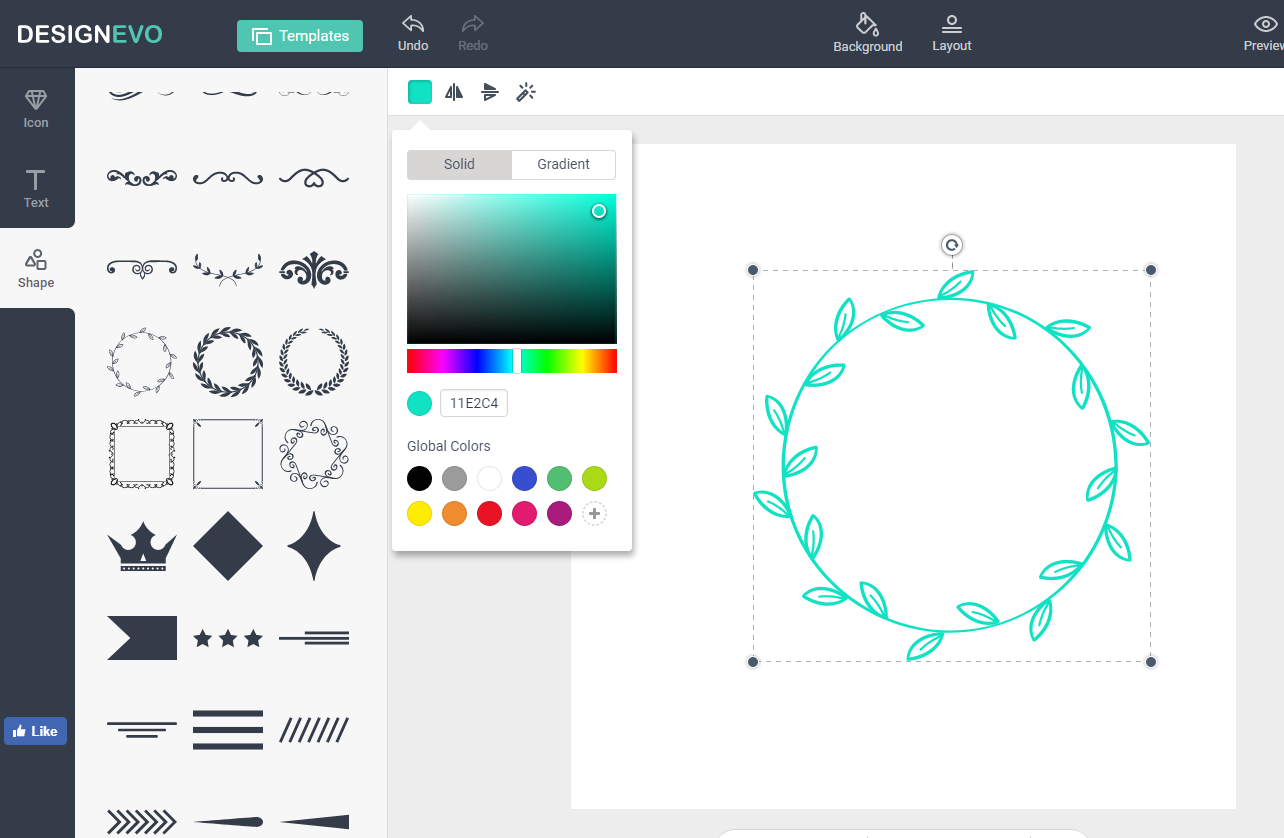
Task: Click the bottom-right selection handle
Action: point(1151,662)
